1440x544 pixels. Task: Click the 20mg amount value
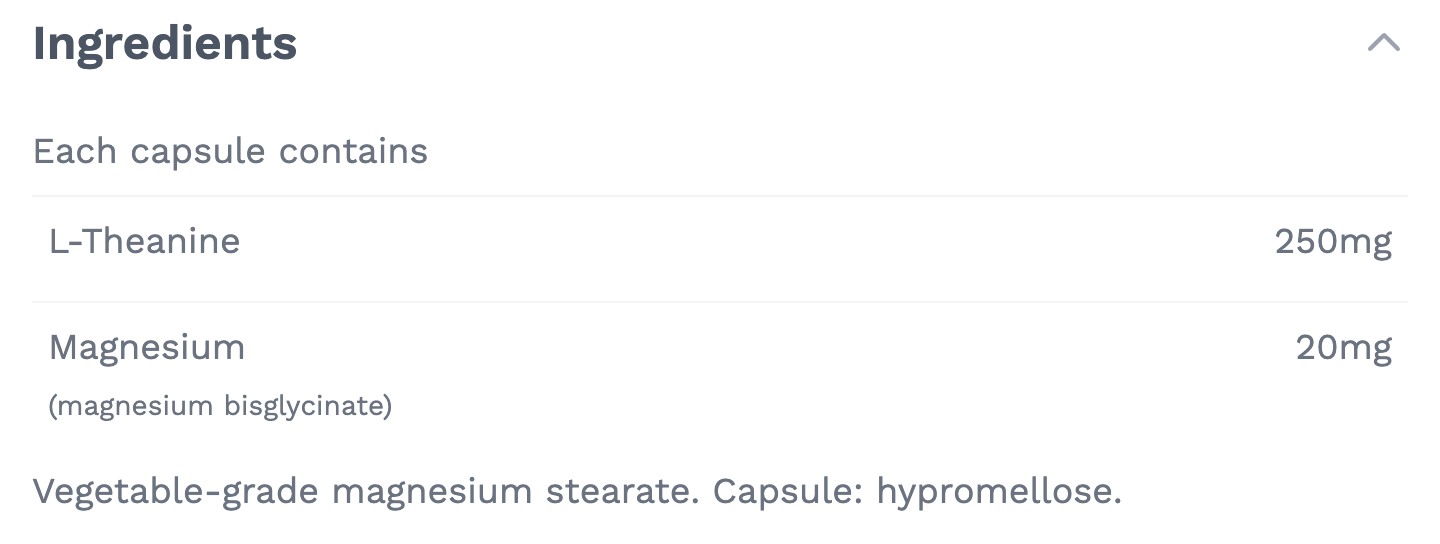coord(1344,348)
